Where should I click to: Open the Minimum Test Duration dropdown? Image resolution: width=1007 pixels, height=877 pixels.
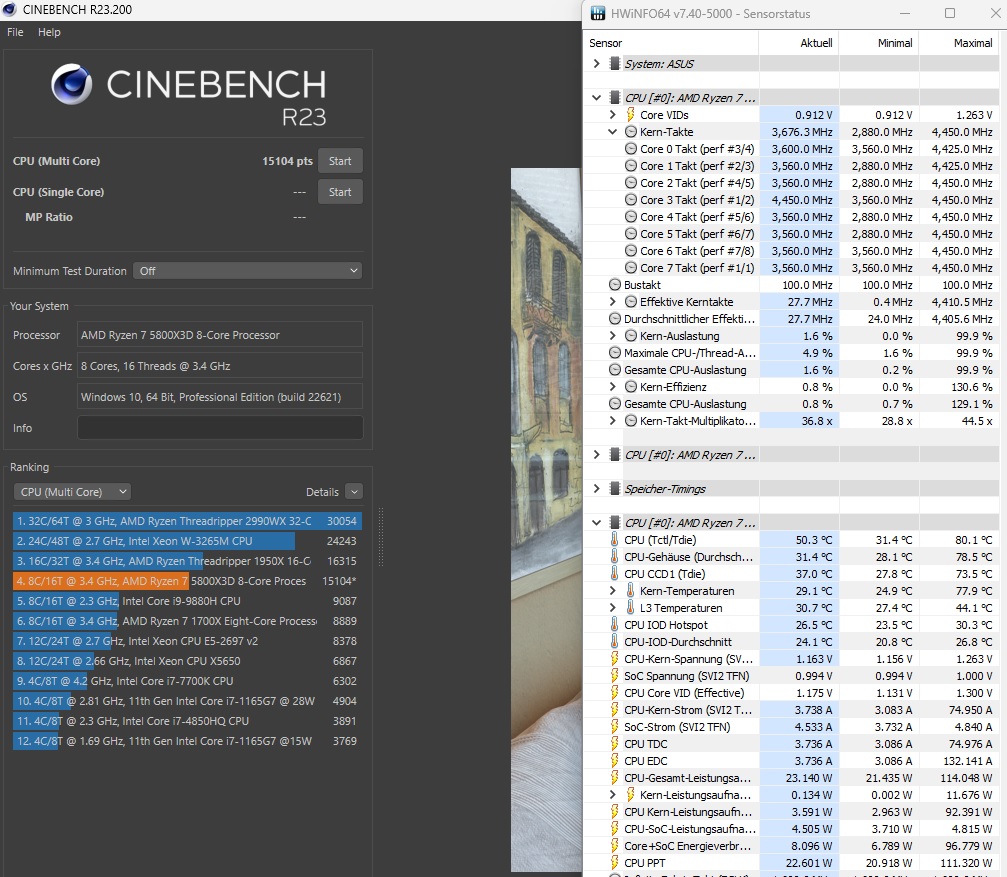tap(247, 271)
